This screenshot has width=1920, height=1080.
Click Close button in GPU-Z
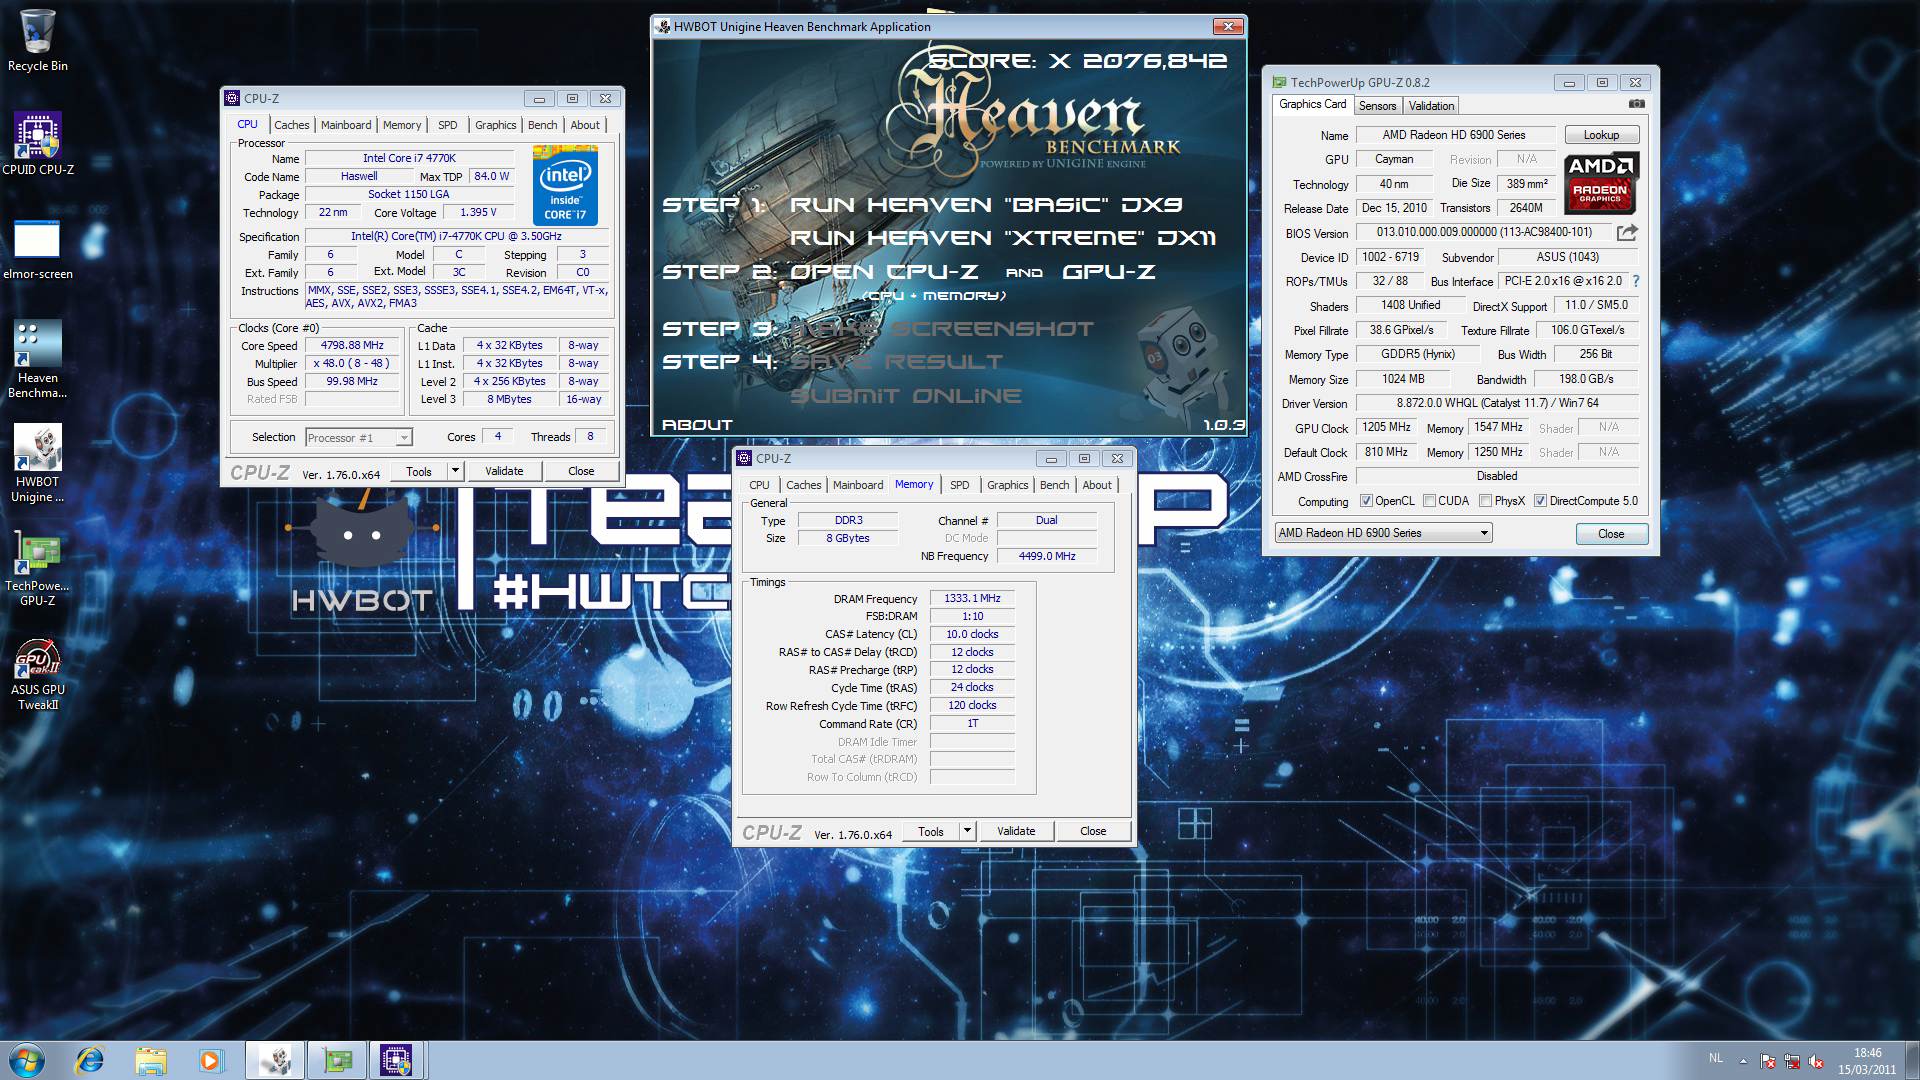point(1610,534)
